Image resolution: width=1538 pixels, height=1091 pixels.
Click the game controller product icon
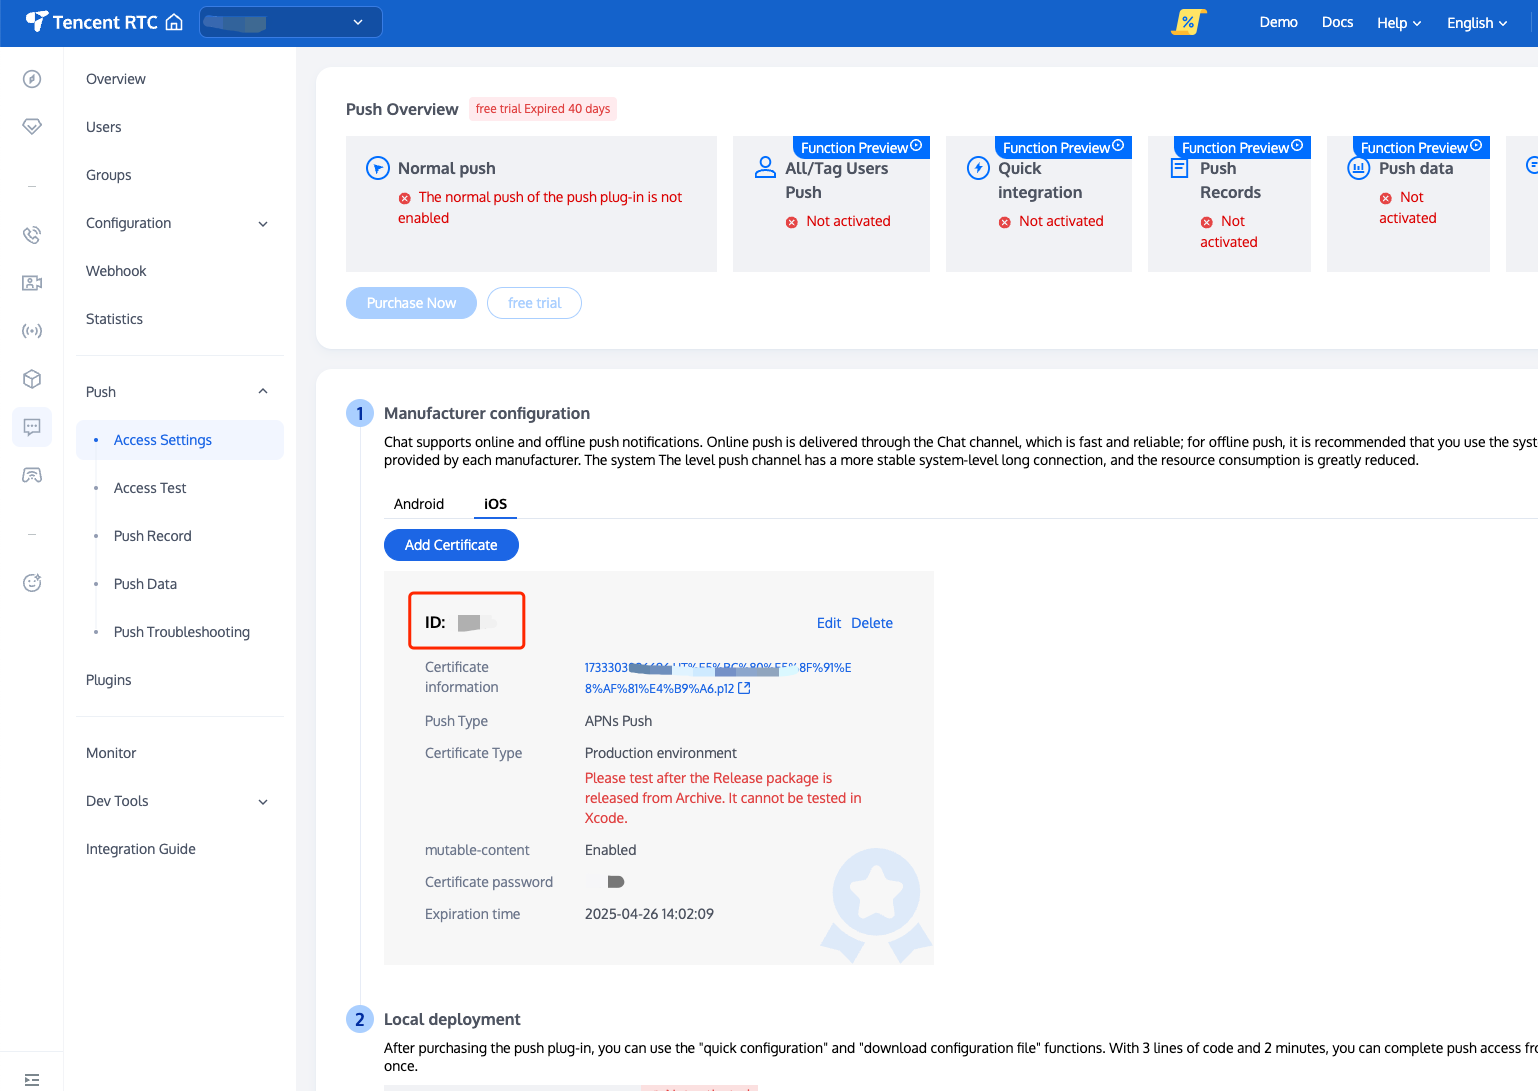[x=31, y=474]
